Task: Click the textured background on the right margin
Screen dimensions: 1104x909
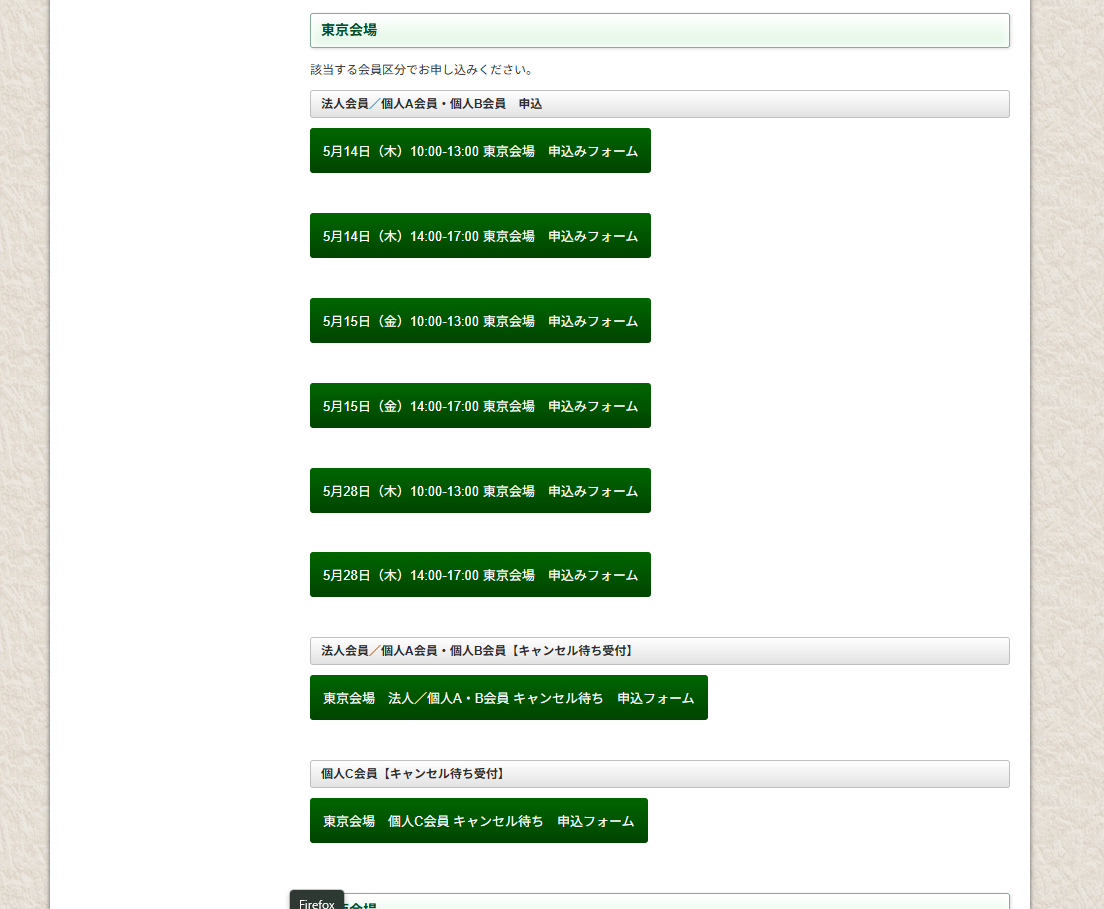Action: coord(1068,450)
